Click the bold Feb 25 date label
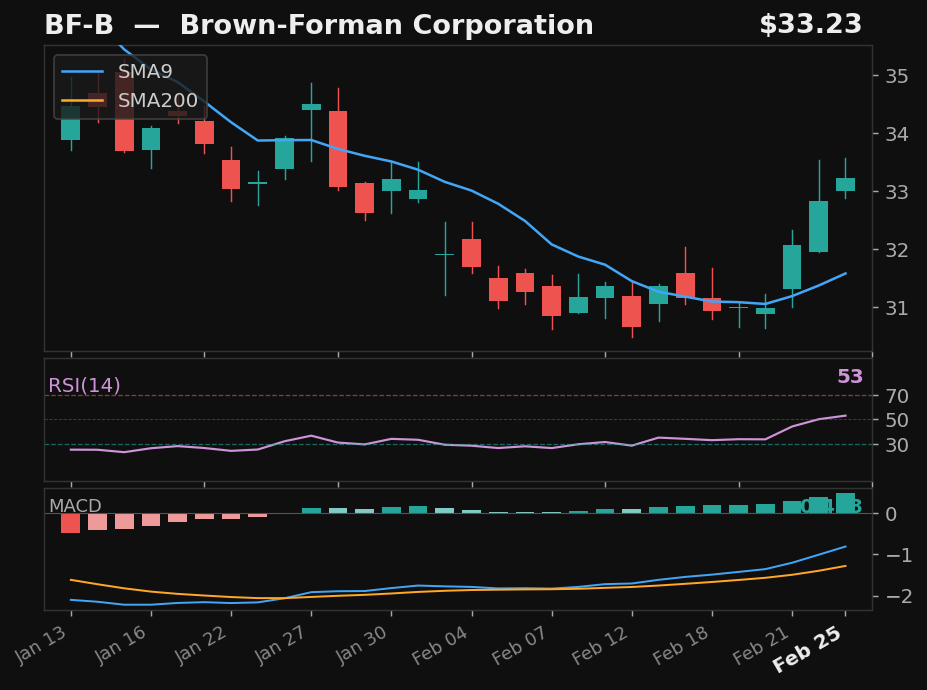 (x=807, y=649)
